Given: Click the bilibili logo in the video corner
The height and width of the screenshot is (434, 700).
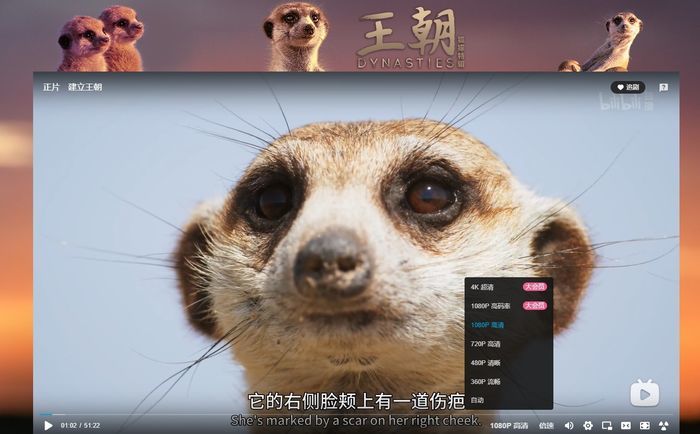Looking at the screenshot, I should click(626, 102).
